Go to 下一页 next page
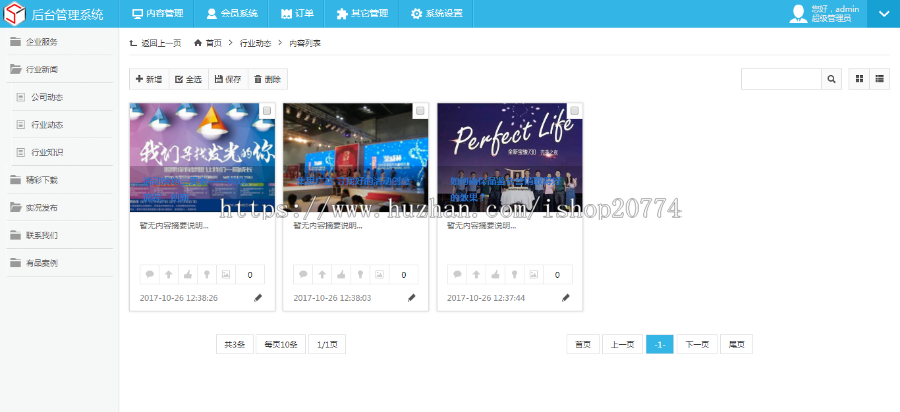Screen dimensions: 900x412 696,344
